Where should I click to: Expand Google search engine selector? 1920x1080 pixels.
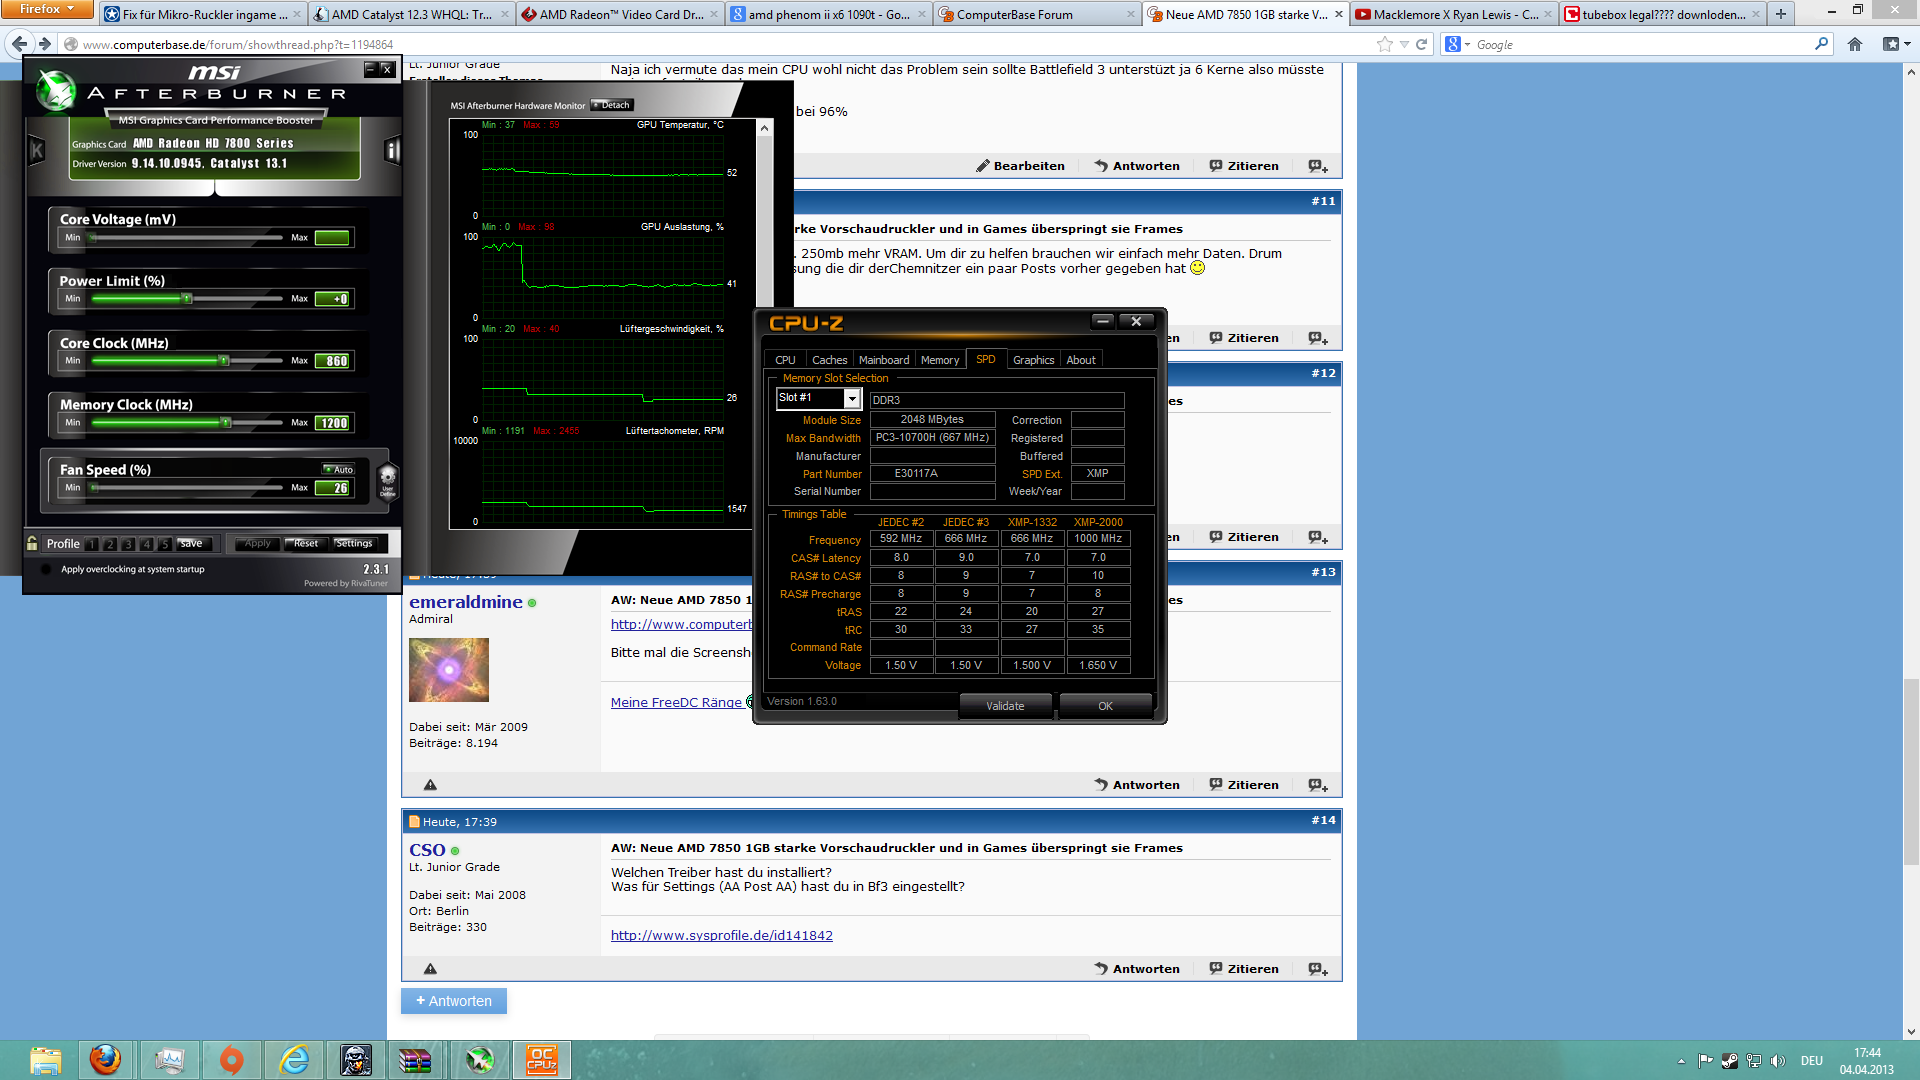tap(1458, 44)
